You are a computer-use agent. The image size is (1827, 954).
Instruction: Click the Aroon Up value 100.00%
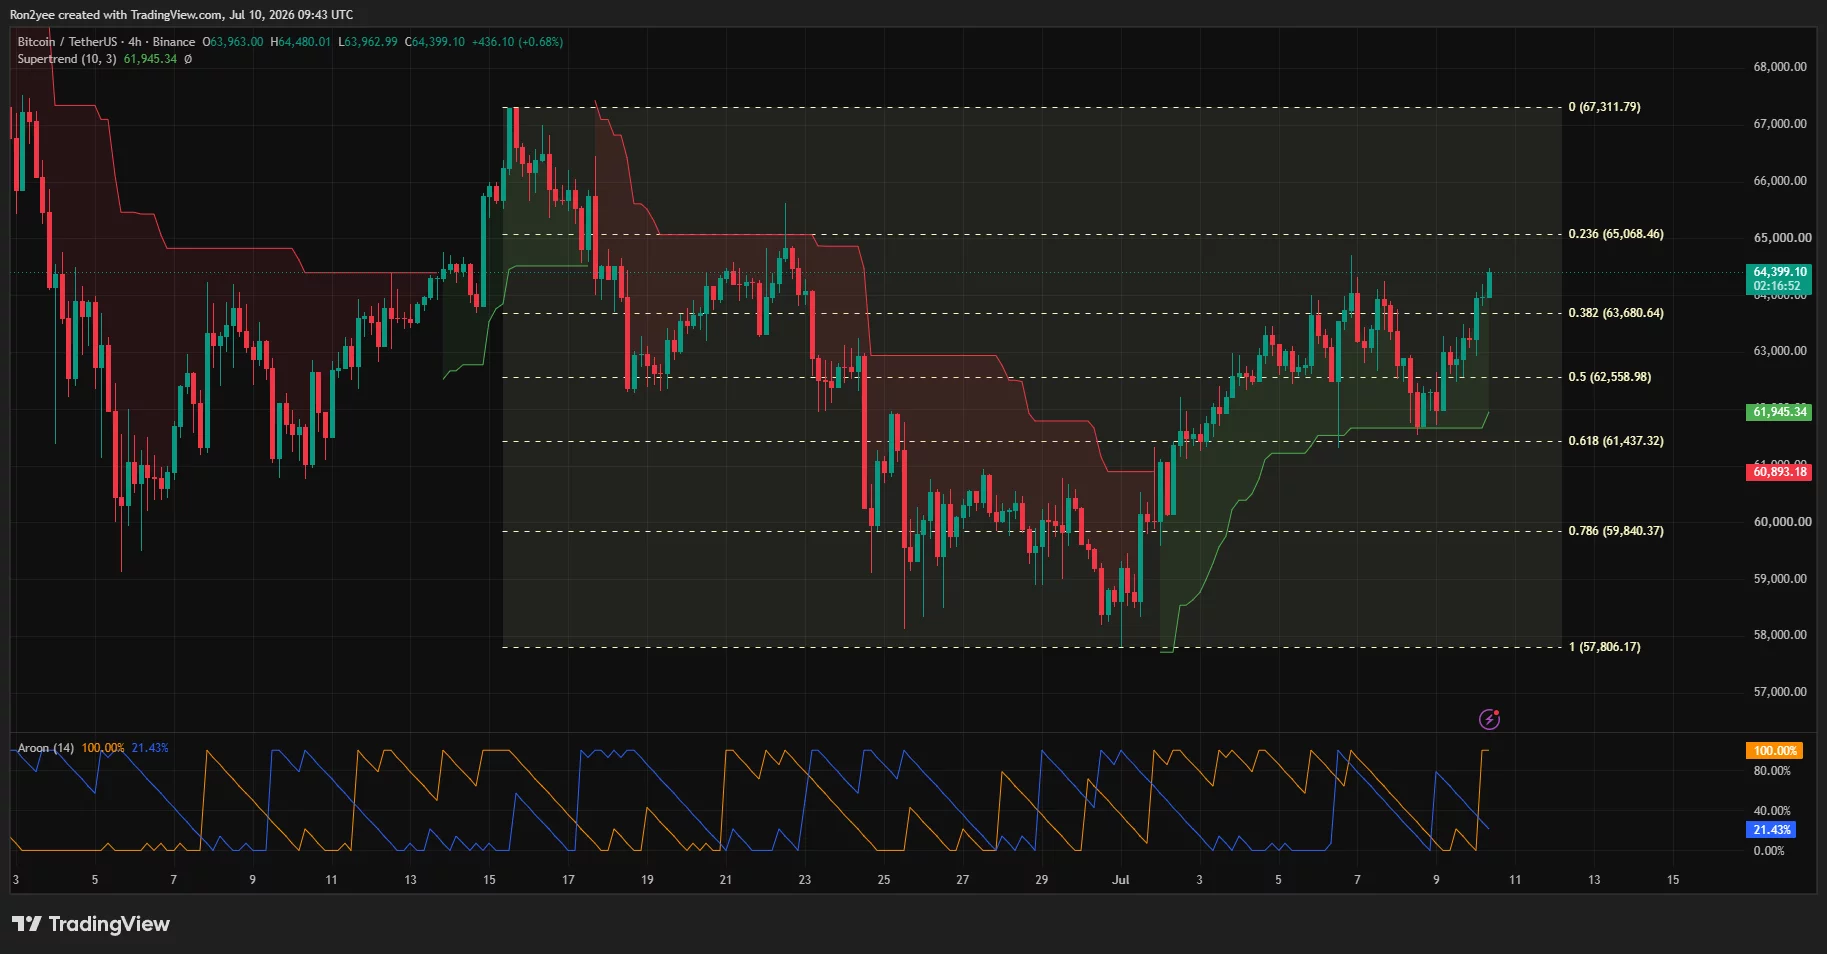coord(103,748)
